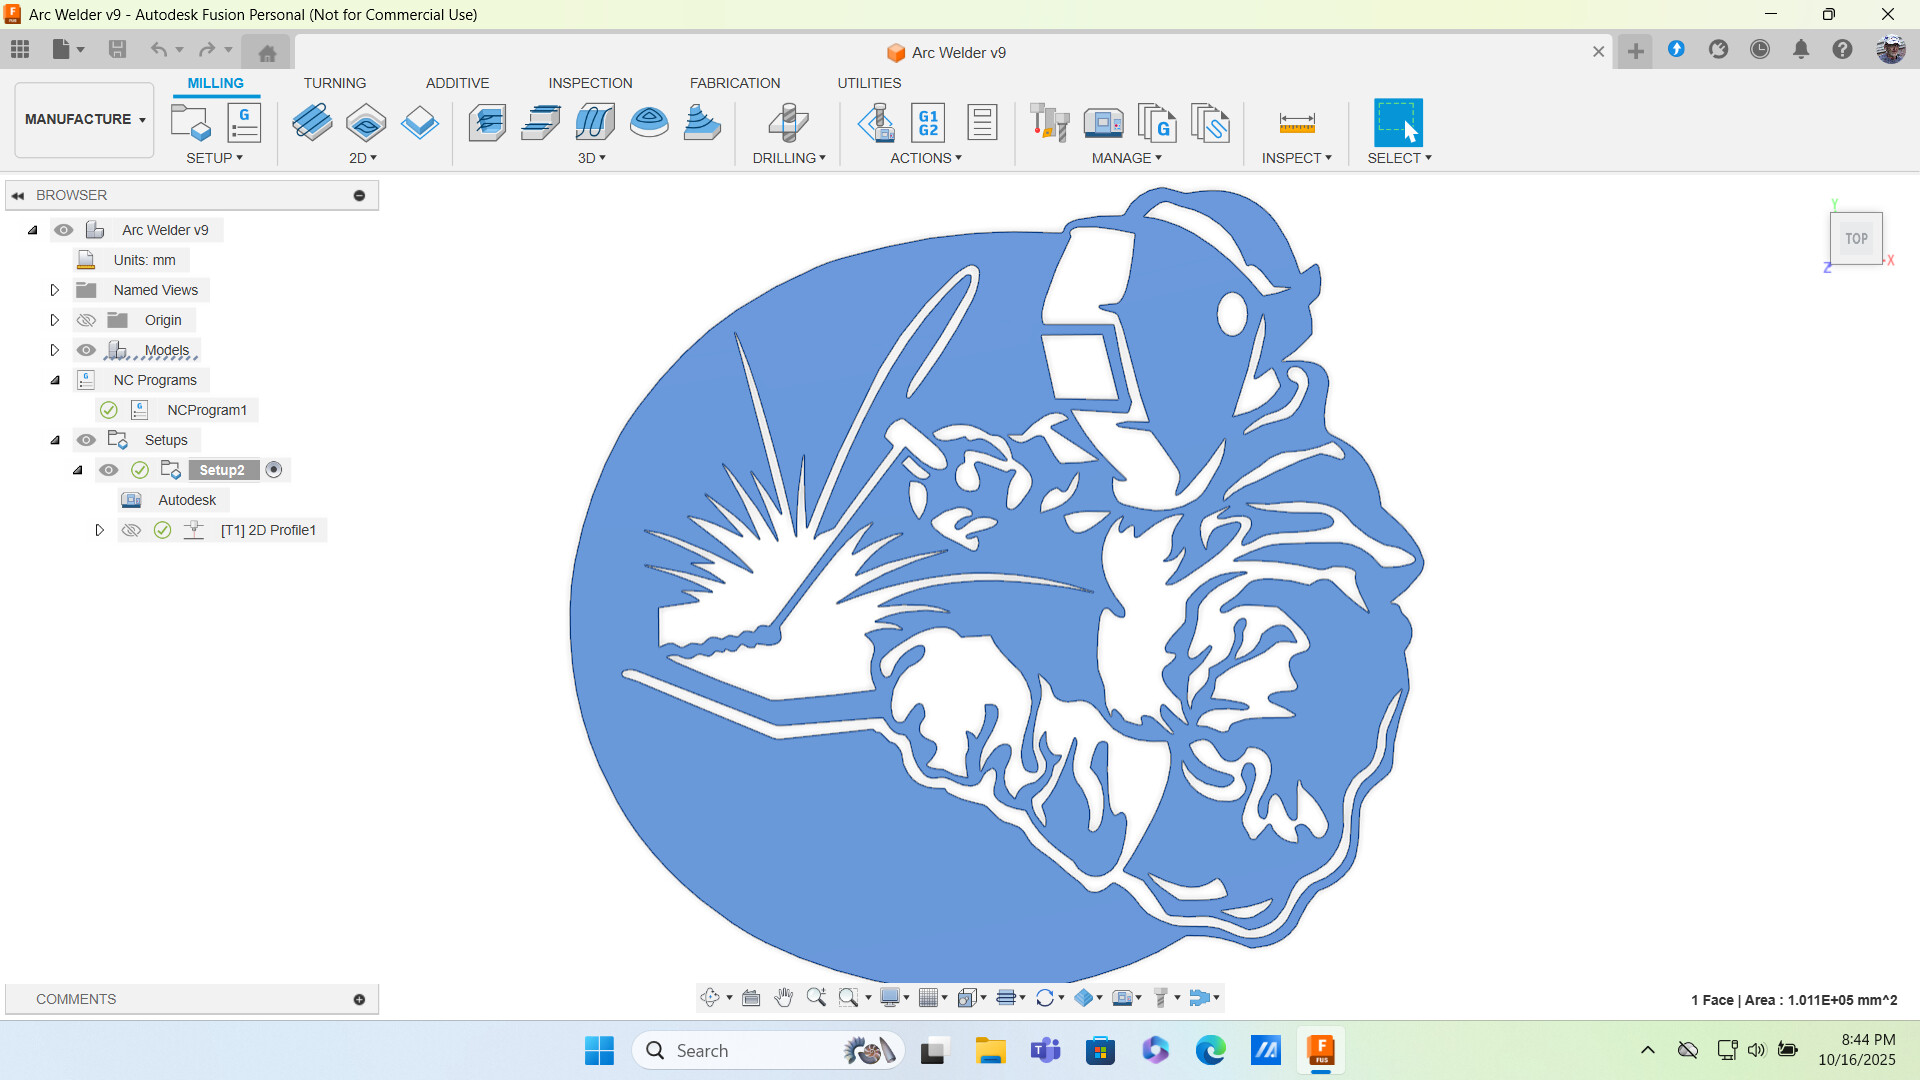Open the FABRICATION tab
The width and height of the screenshot is (1920, 1080).
pyautogui.click(x=734, y=83)
